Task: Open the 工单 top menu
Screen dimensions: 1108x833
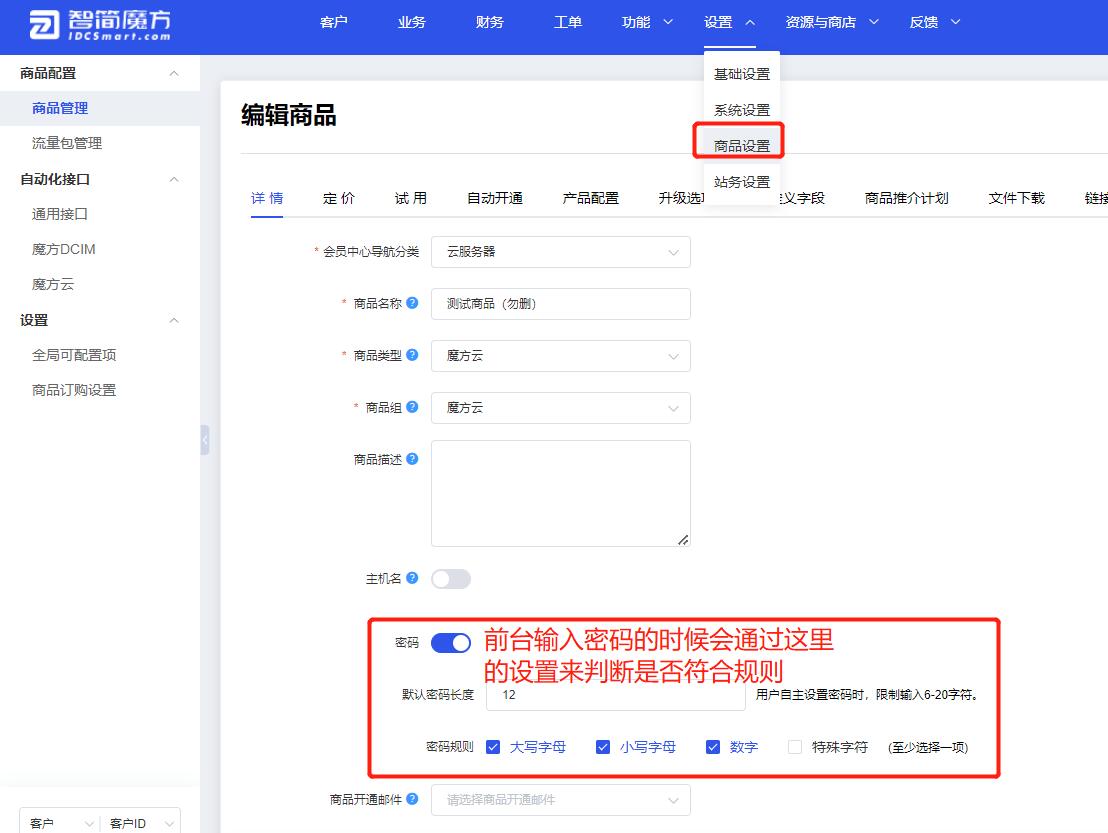Action: tap(567, 23)
